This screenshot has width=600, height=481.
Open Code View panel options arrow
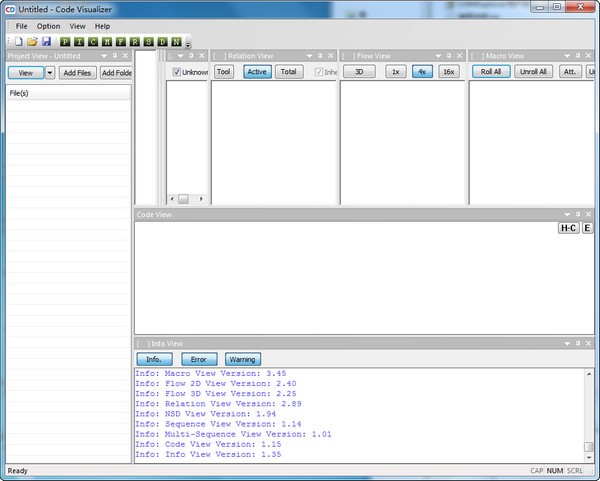(x=567, y=215)
